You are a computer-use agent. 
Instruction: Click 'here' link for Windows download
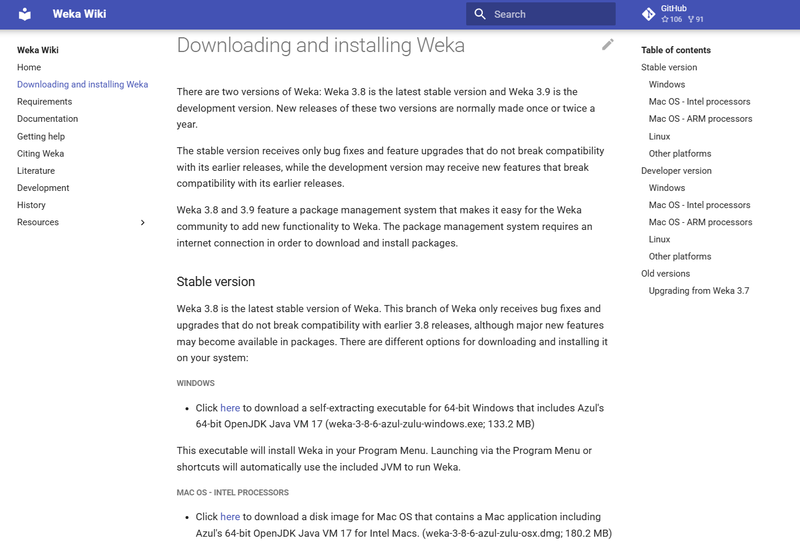pyautogui.click(x=230, y=408)
